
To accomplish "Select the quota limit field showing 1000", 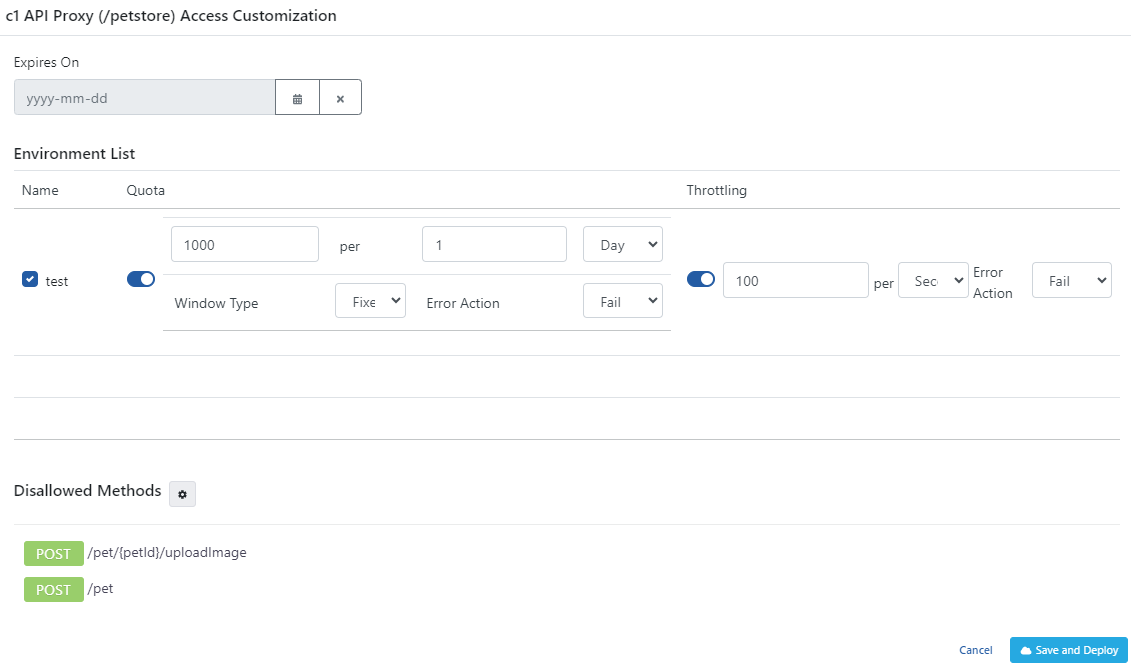I will point(244,244).
